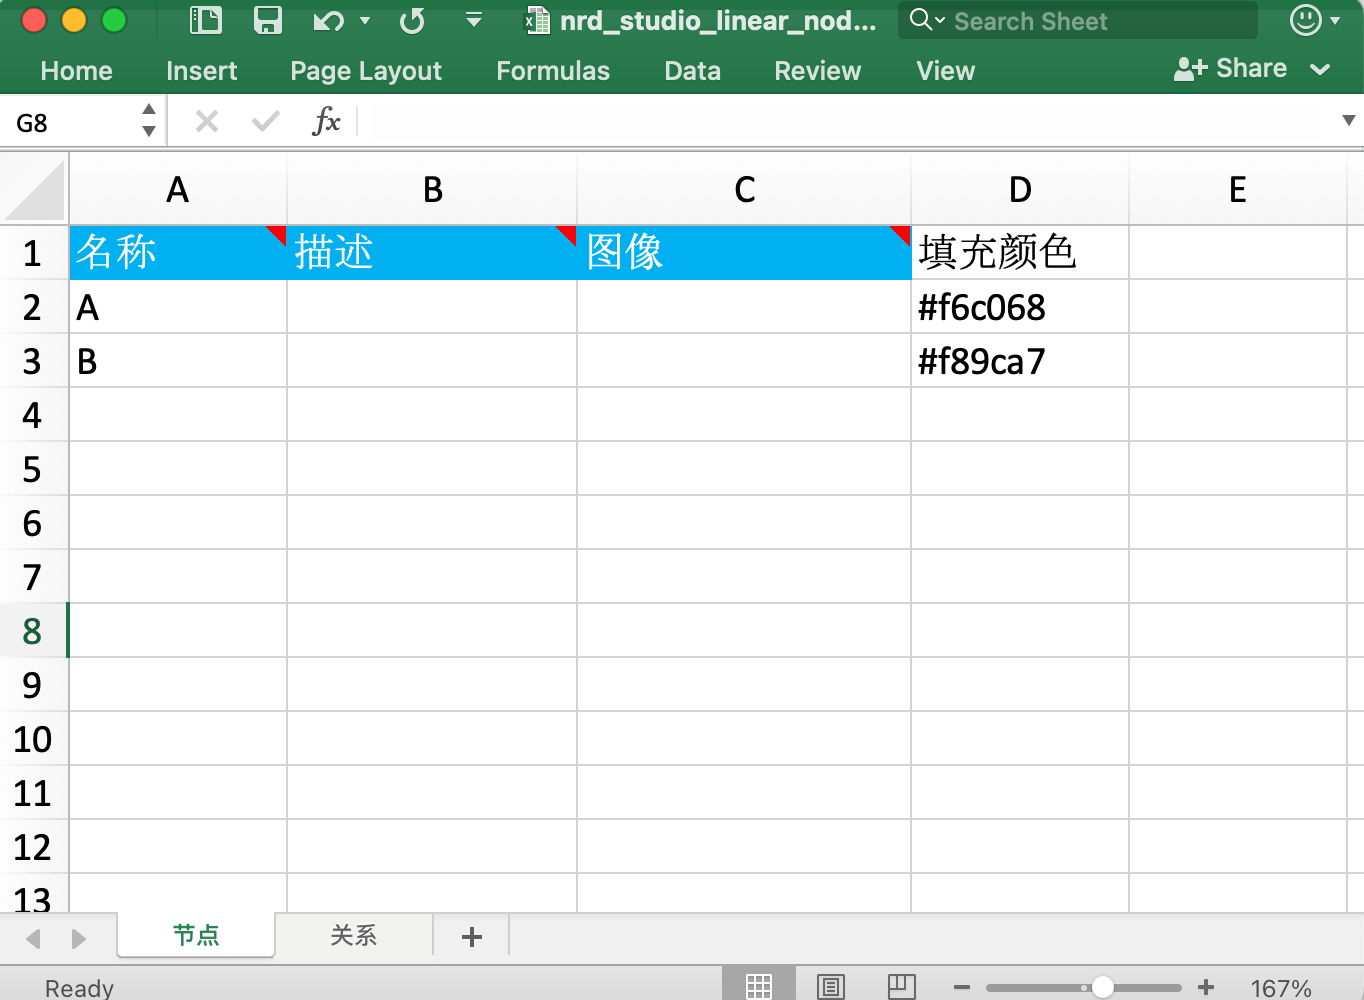Open the Formulas ribbon tab

[553, 71]
